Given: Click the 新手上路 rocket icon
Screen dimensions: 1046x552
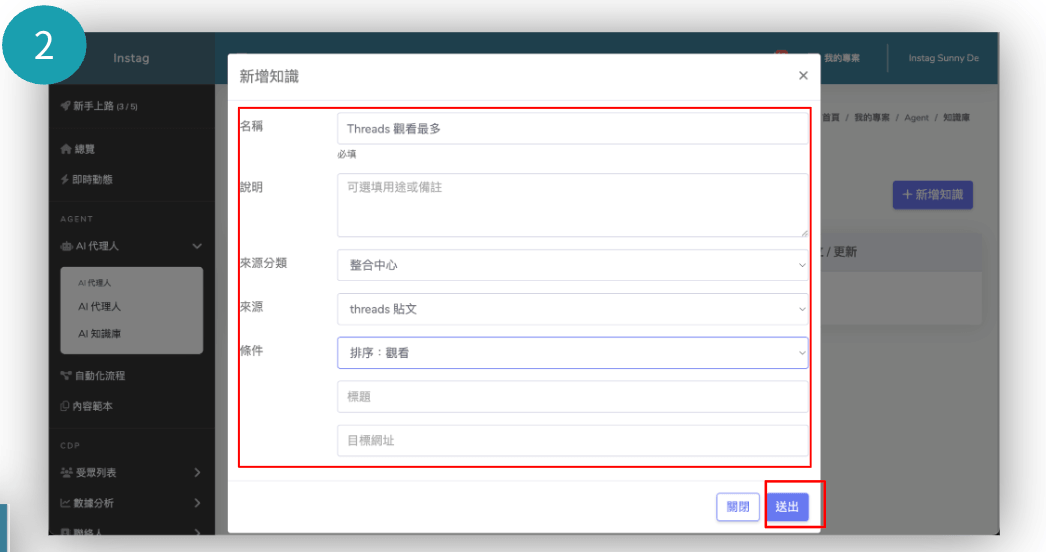Looking at the screenshot, I should coord(66,106).
